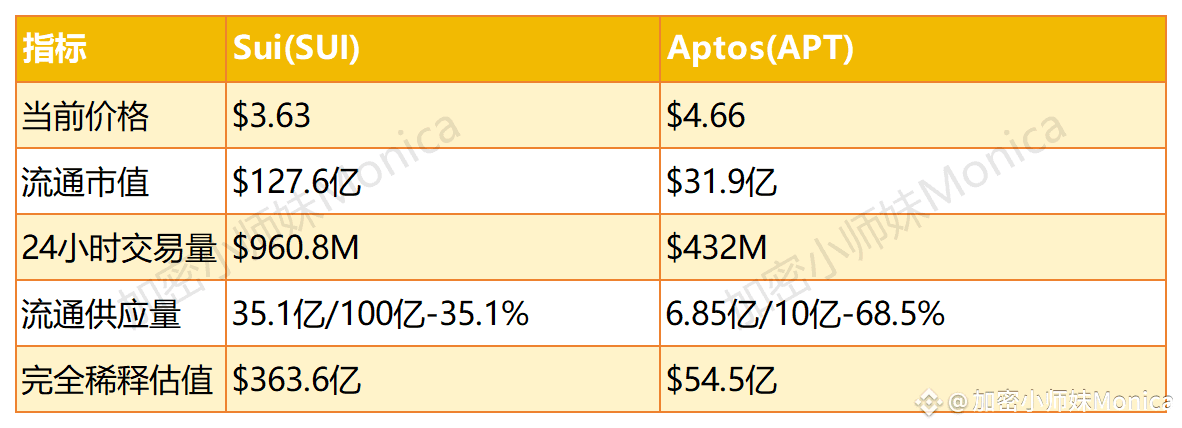Click the 6.85亿/10亿-68.5% supply cell
This screenshot has height=428, width=1182.
pos(914,313)
